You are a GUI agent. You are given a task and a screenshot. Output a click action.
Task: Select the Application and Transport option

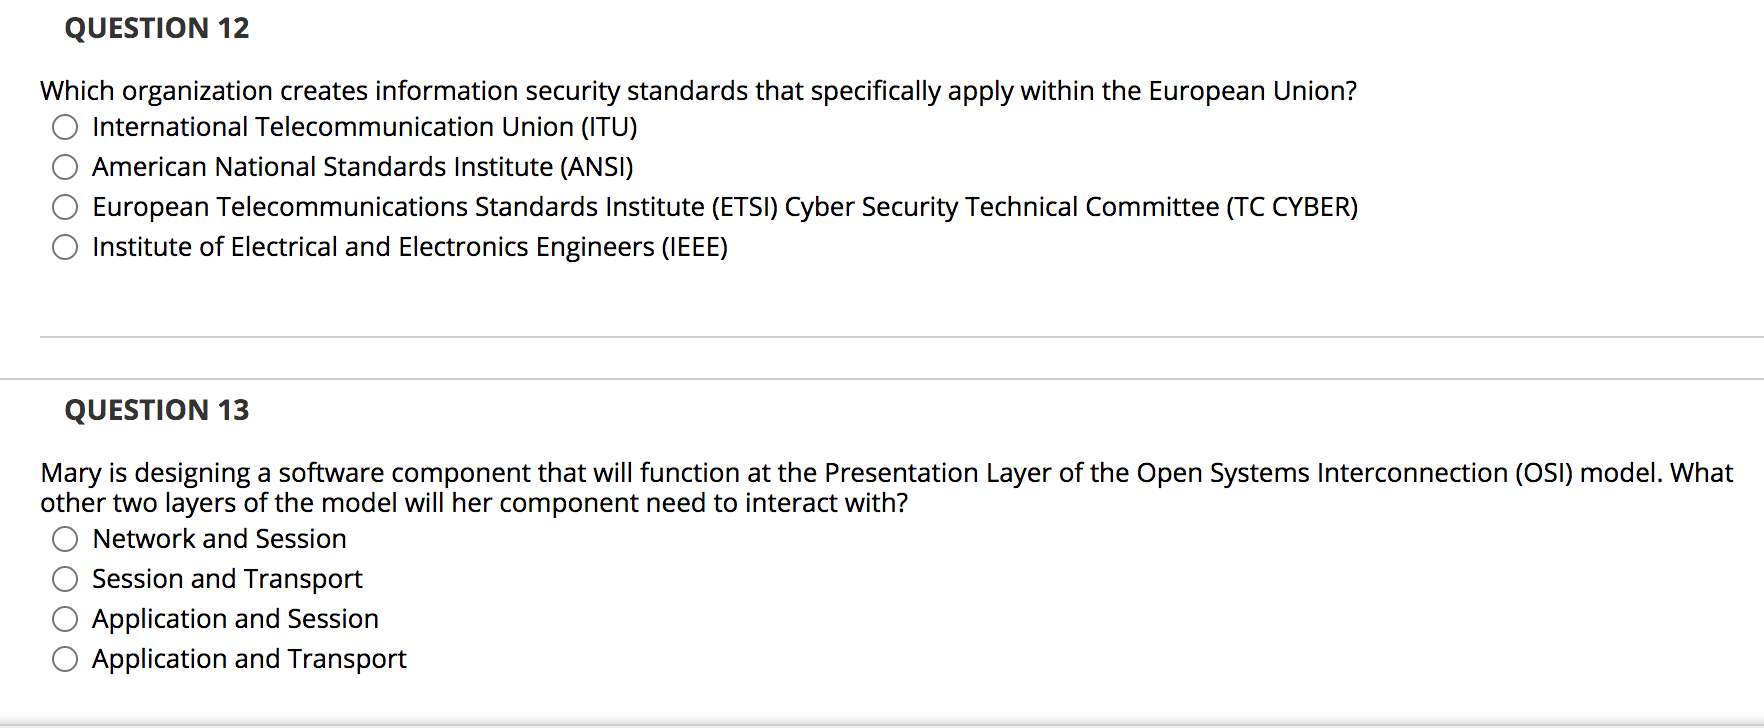(x=64, y=659)
